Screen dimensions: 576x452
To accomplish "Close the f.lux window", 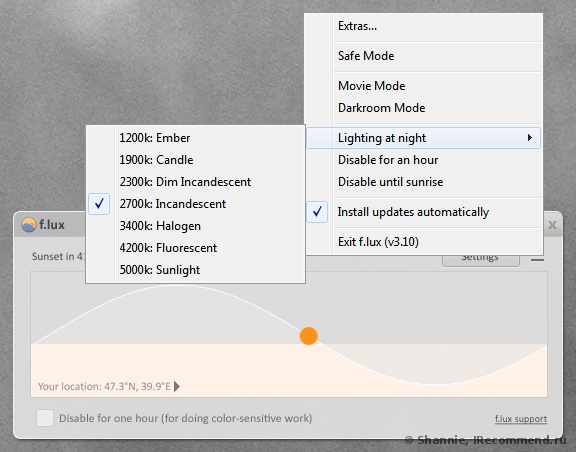I will (552, 225).
